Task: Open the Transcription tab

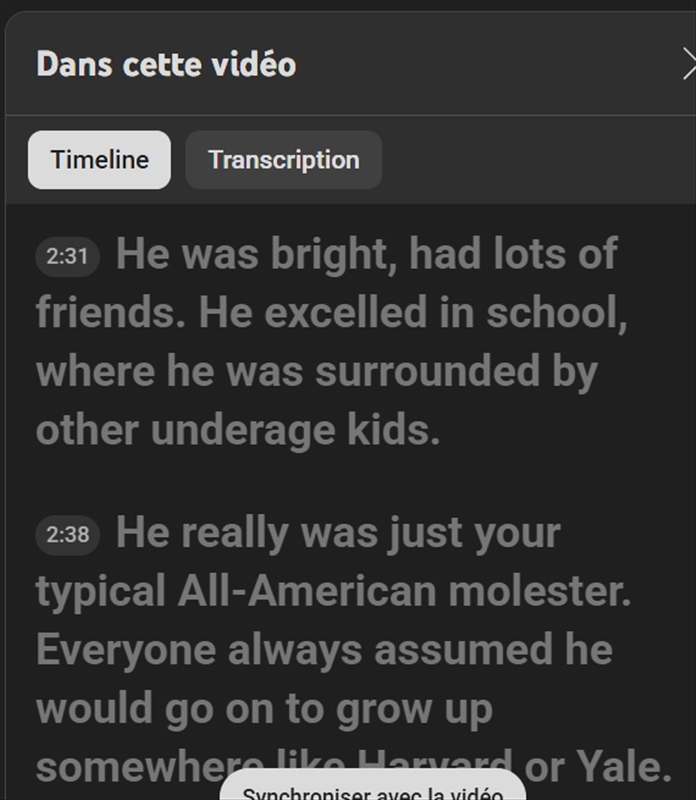Action: coord(283,160)
